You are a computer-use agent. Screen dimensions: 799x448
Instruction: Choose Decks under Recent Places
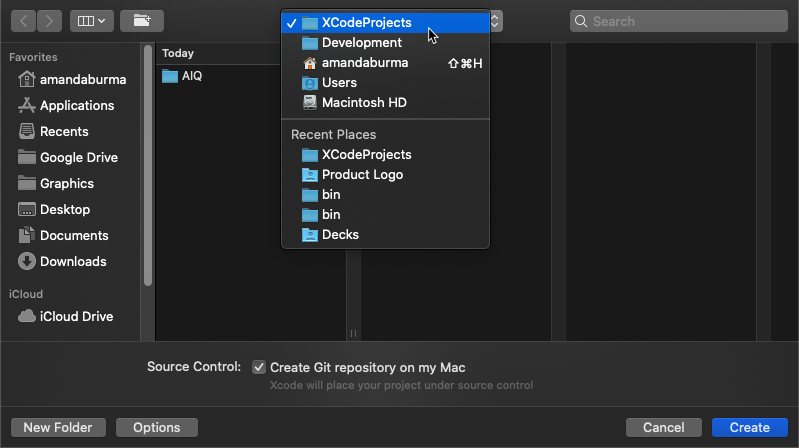[x=385, y=234]
